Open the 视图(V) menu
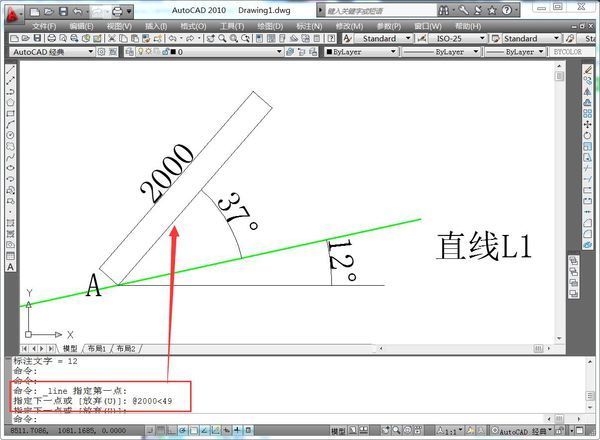This screenshot has width=600, height=440. (119, 26)
